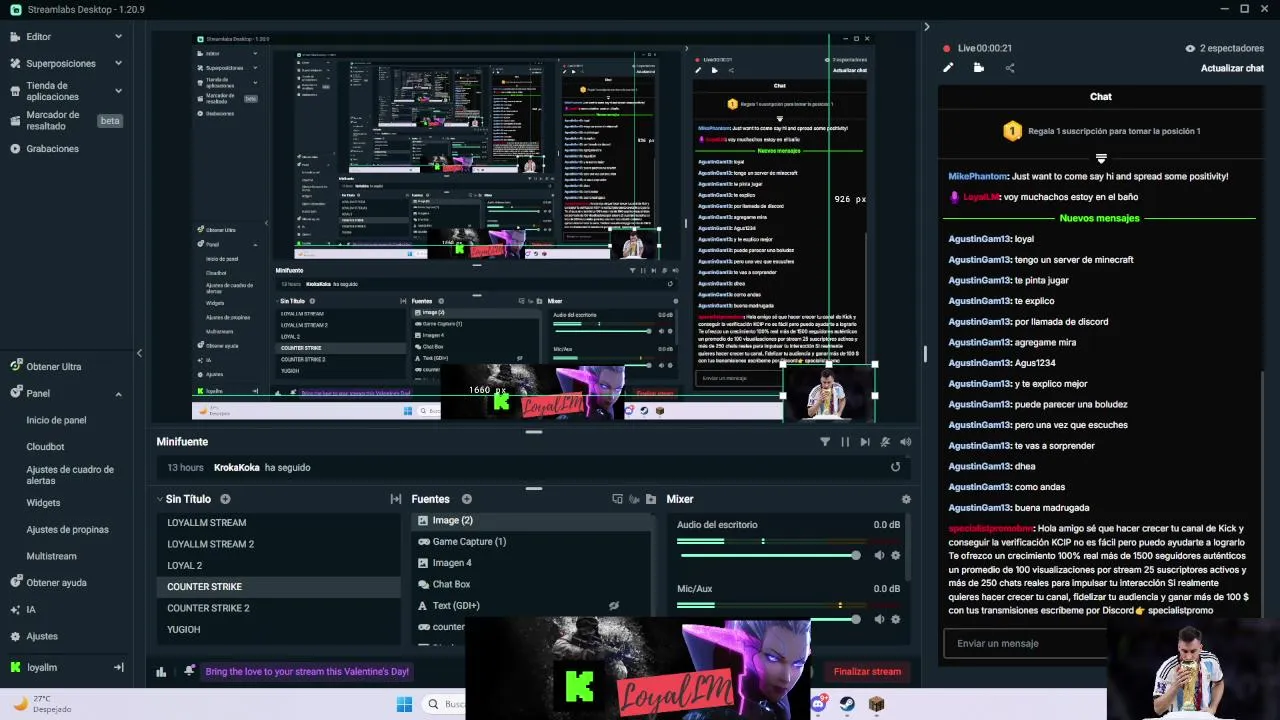Pause the alert queue in Minifuente

pyautogui.click(x=845, y=442)
